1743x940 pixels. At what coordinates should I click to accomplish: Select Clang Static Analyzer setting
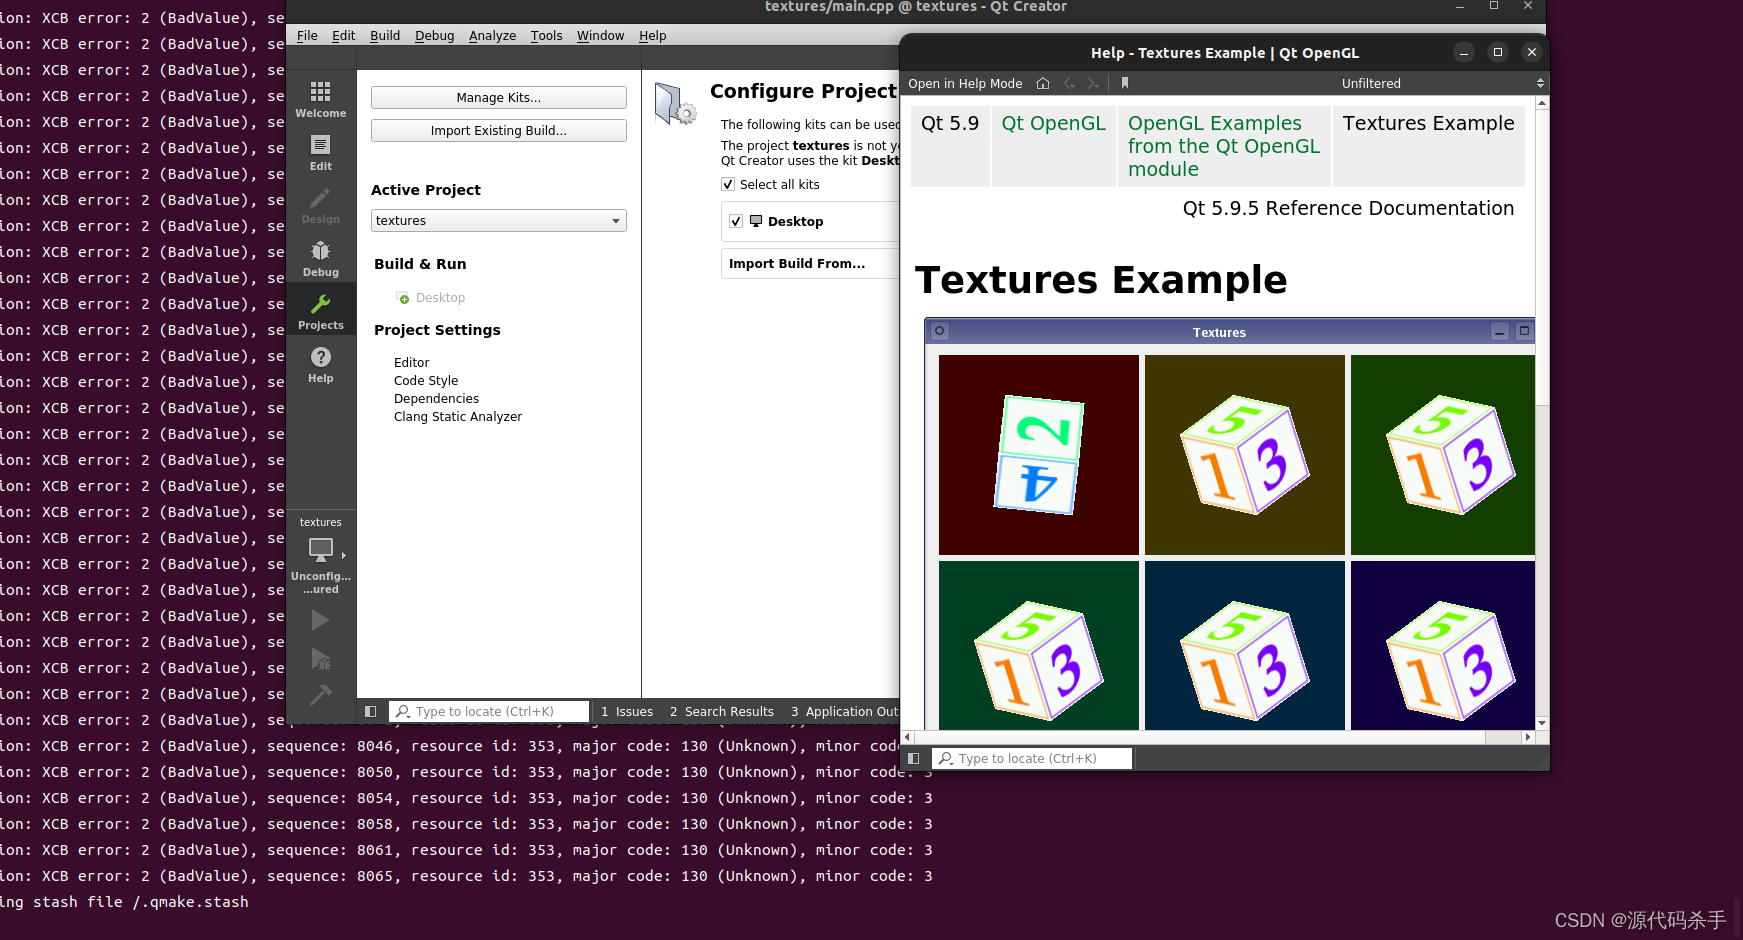click(x=458, y=416)
